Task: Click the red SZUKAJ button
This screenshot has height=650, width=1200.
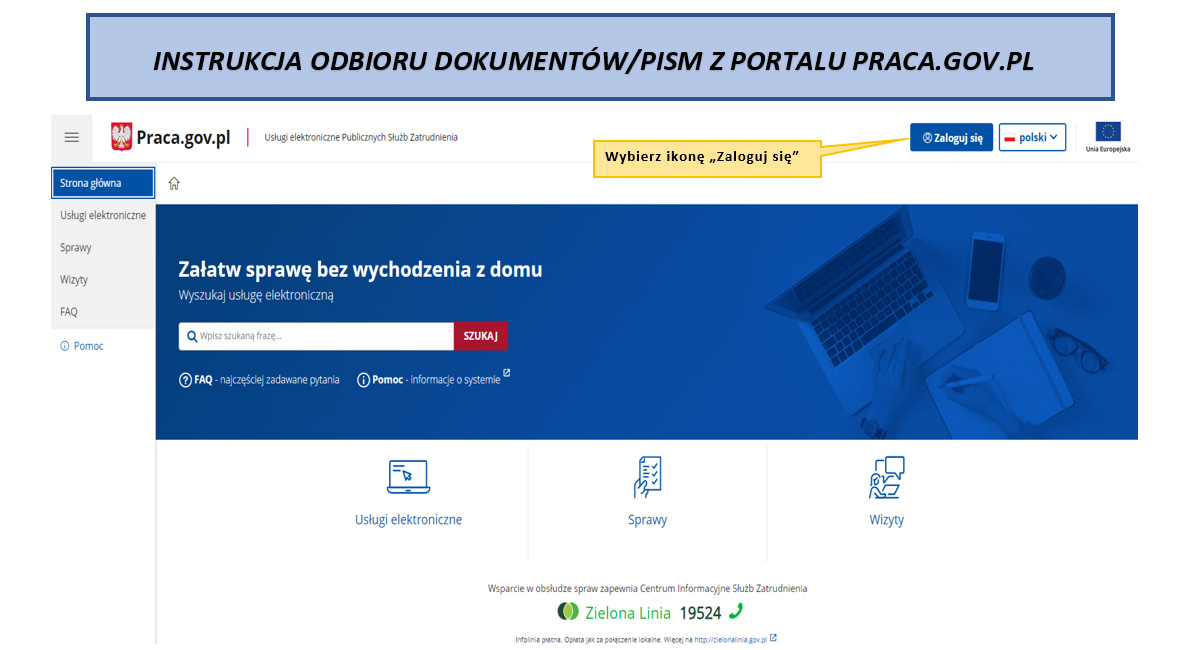Action: click(x=480, y=336)
